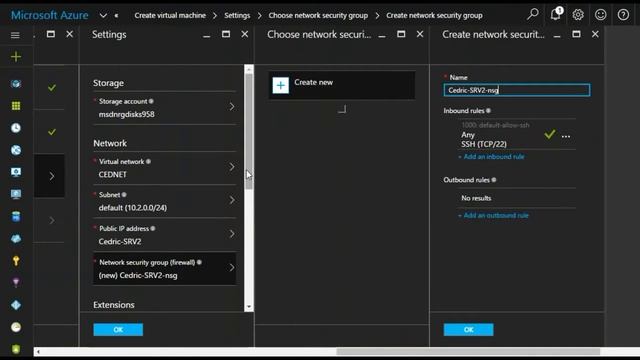Click the Create new plus tile icon
640x360 pixels.
tap(280, 85)
